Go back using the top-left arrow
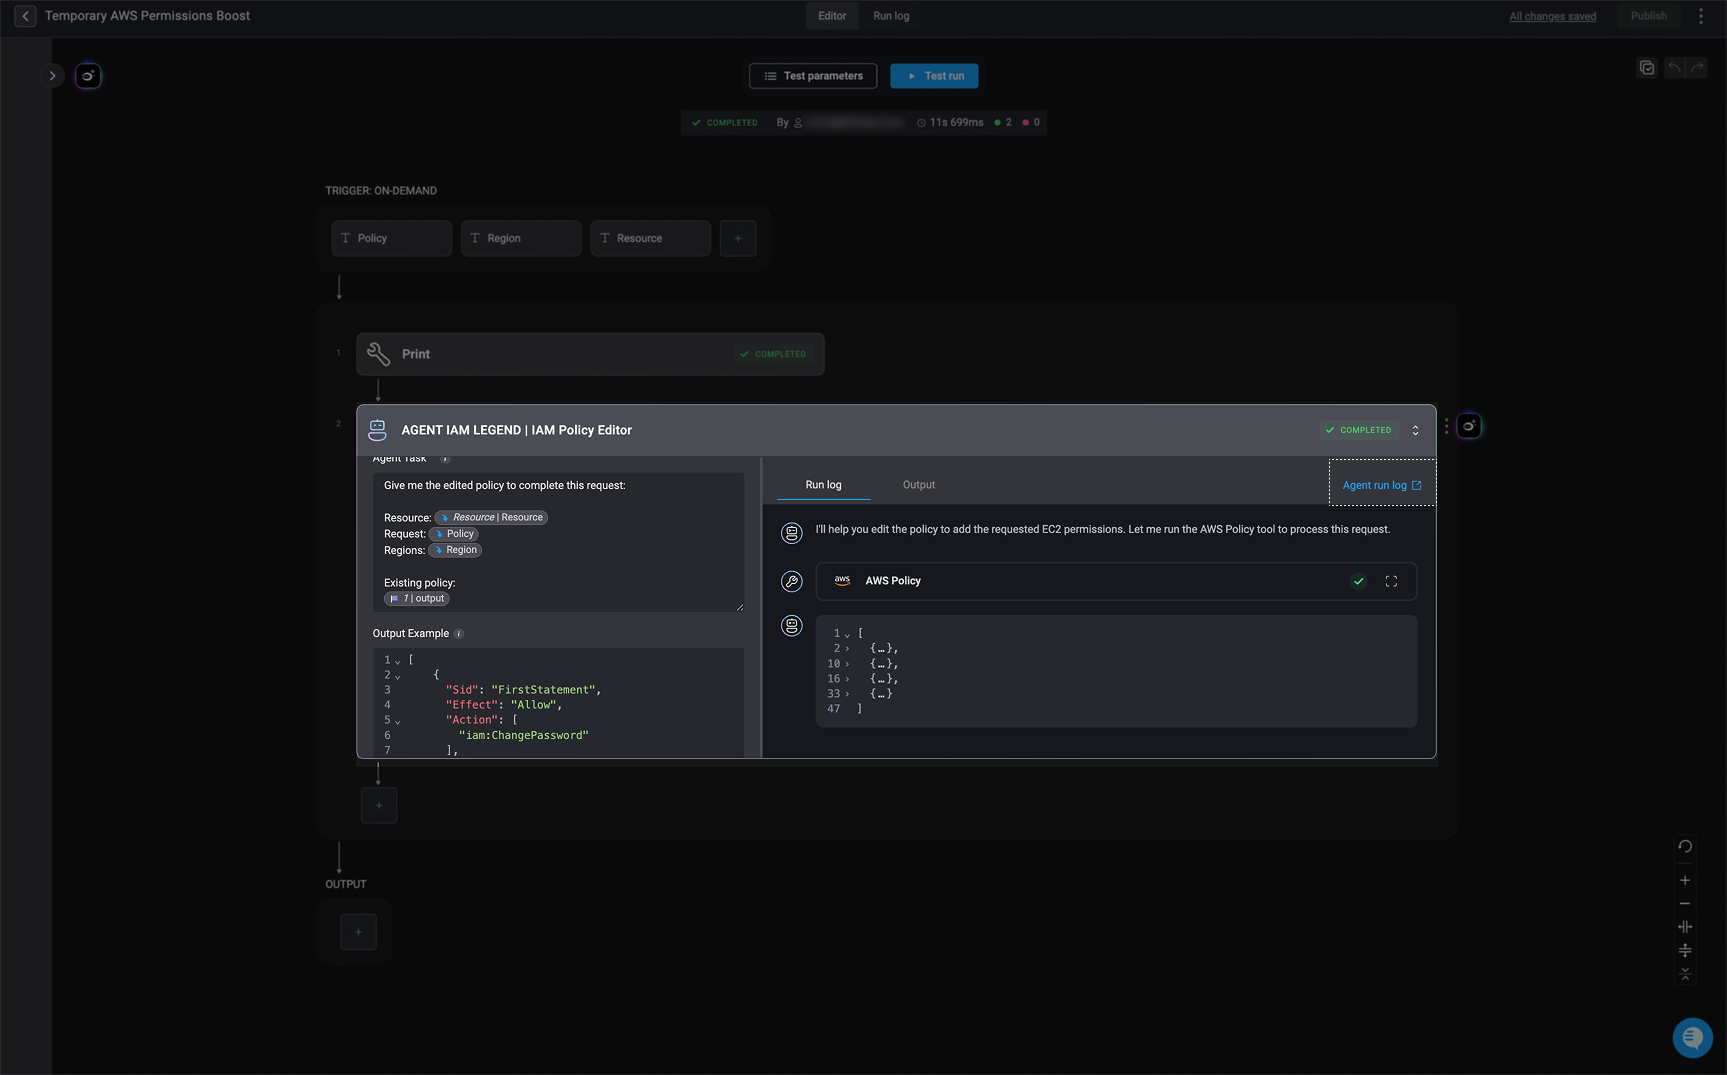This screenshot has height=1075, width=1727. (25, 16)
